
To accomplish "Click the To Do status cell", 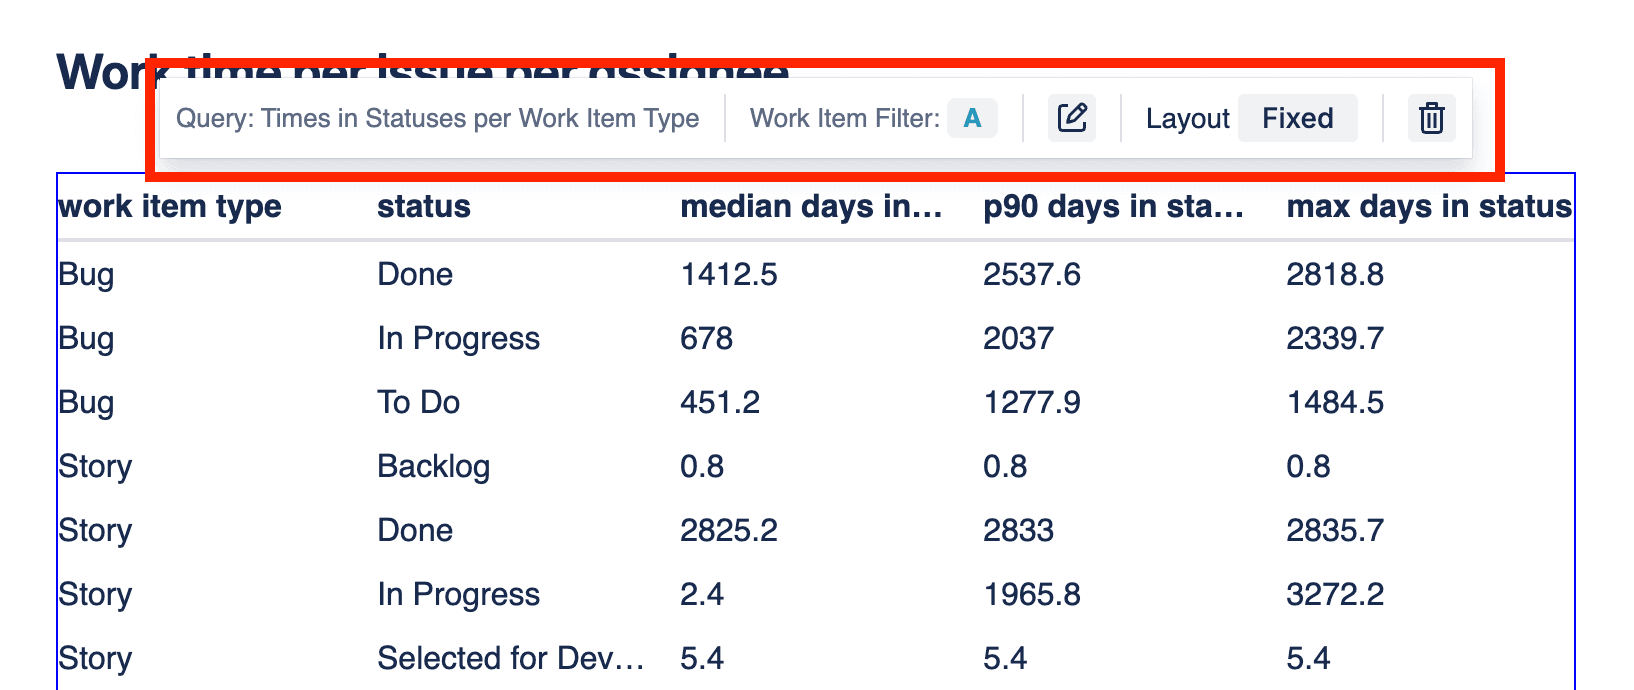I will pos(419,402).
